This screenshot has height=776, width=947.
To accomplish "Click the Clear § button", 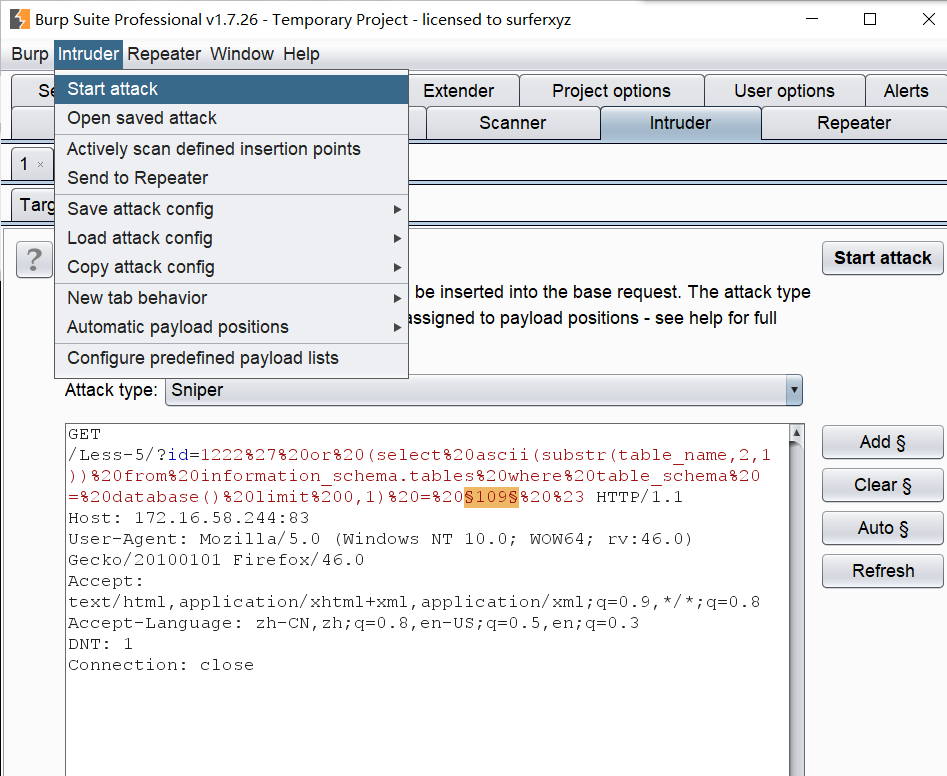I will click(x=882, y=485).
